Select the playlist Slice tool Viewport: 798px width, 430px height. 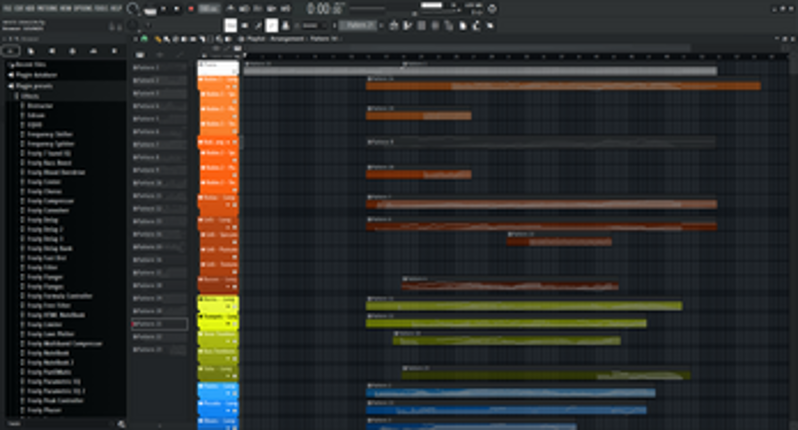(202, 39)
